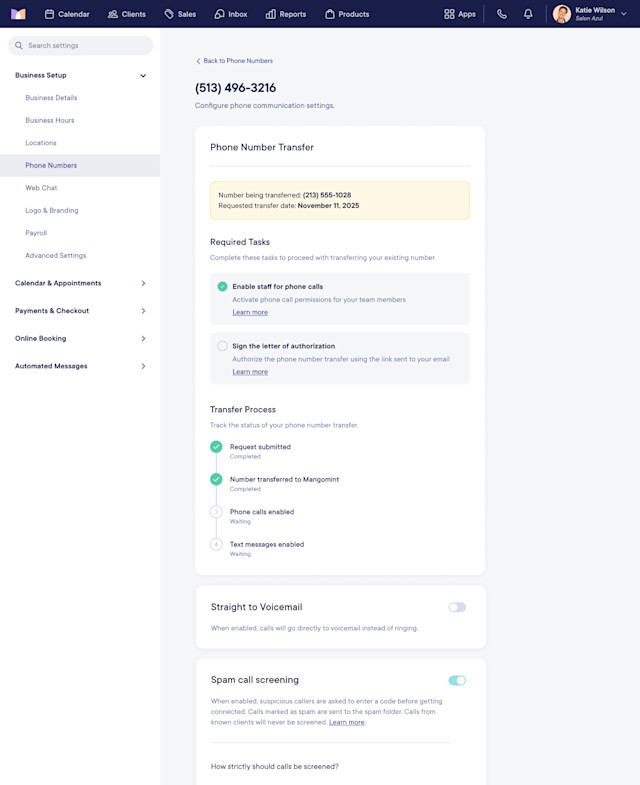The width and height of the screenshot is (640, 785).
Task: Open Reports bar chart icon
Action: pos(270,14)
